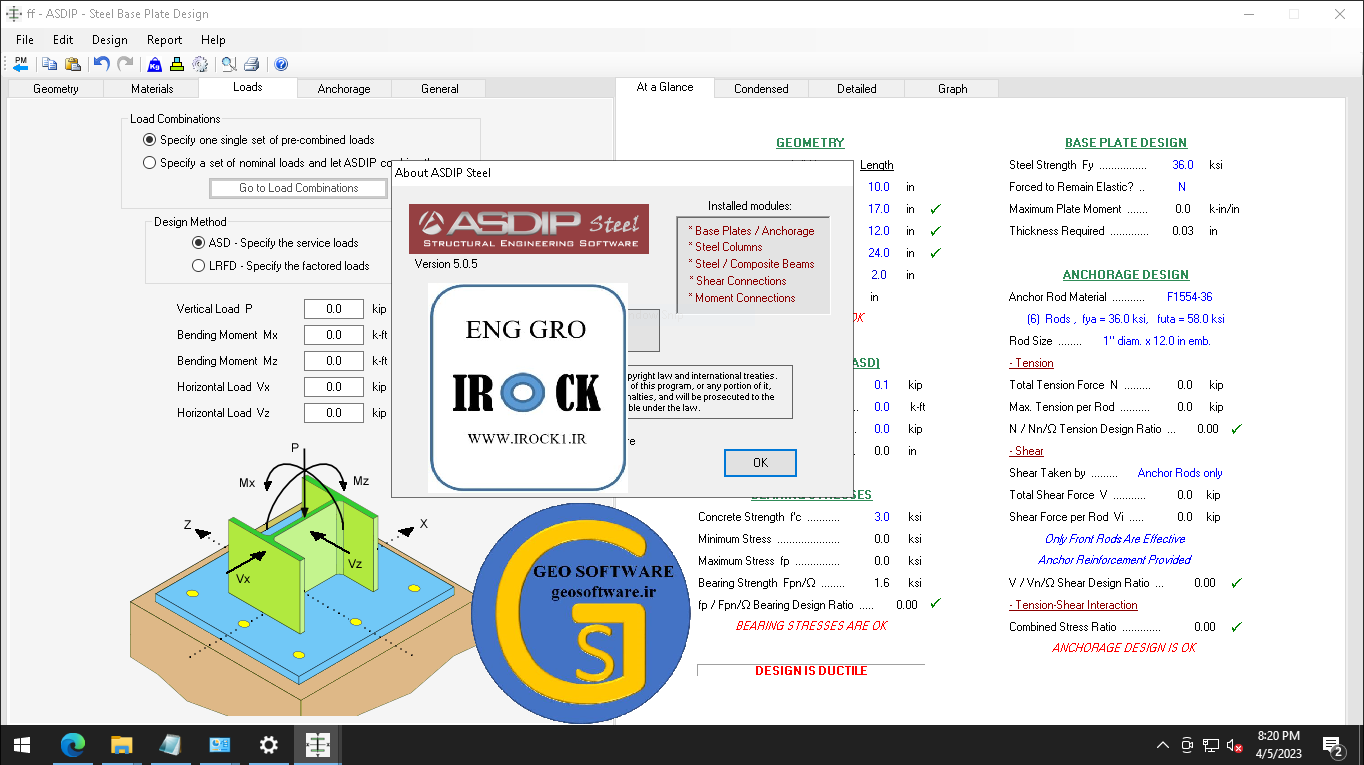The image size is (1364, 765).
Task: Click the Kg units weight icon
Action: (155, 64)
